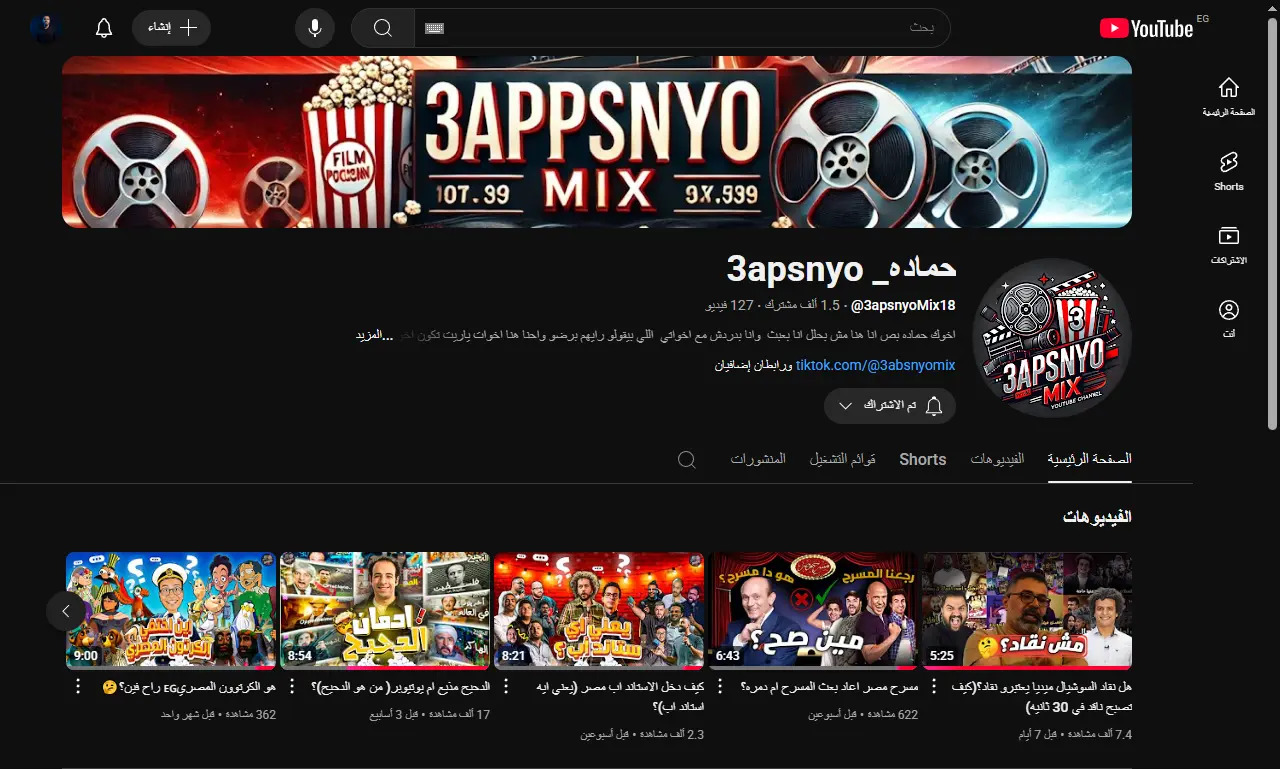
Task: Open the on-screen keyboard icon in search
Action: click(434, 28)
